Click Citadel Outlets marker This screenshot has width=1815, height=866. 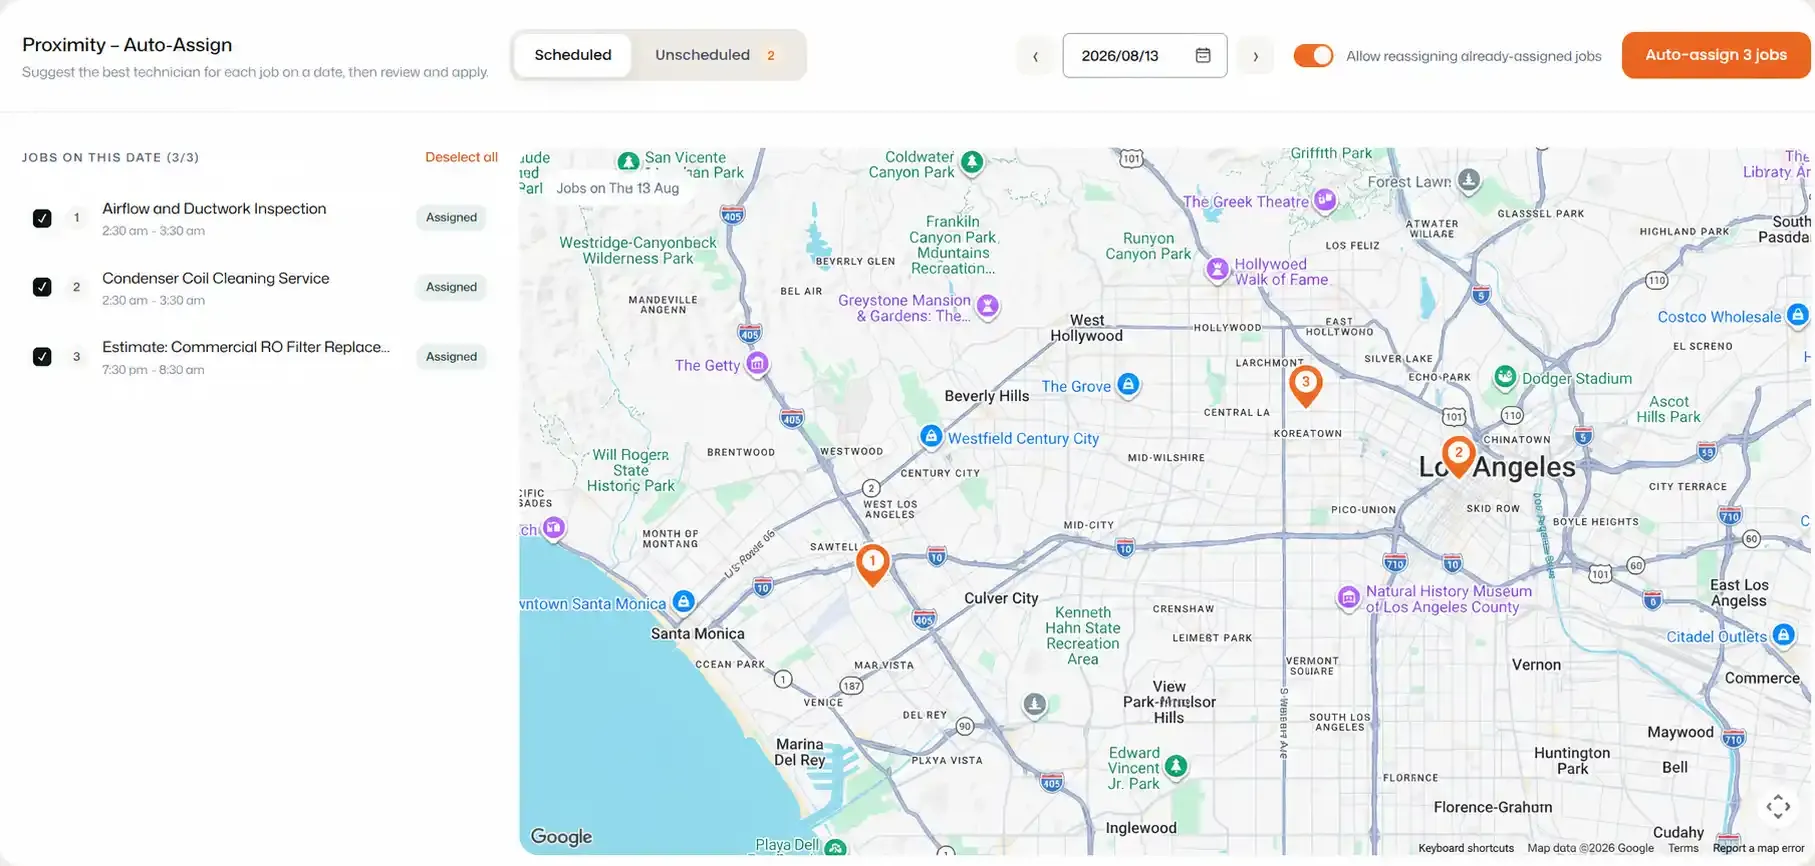point(1783,635)
